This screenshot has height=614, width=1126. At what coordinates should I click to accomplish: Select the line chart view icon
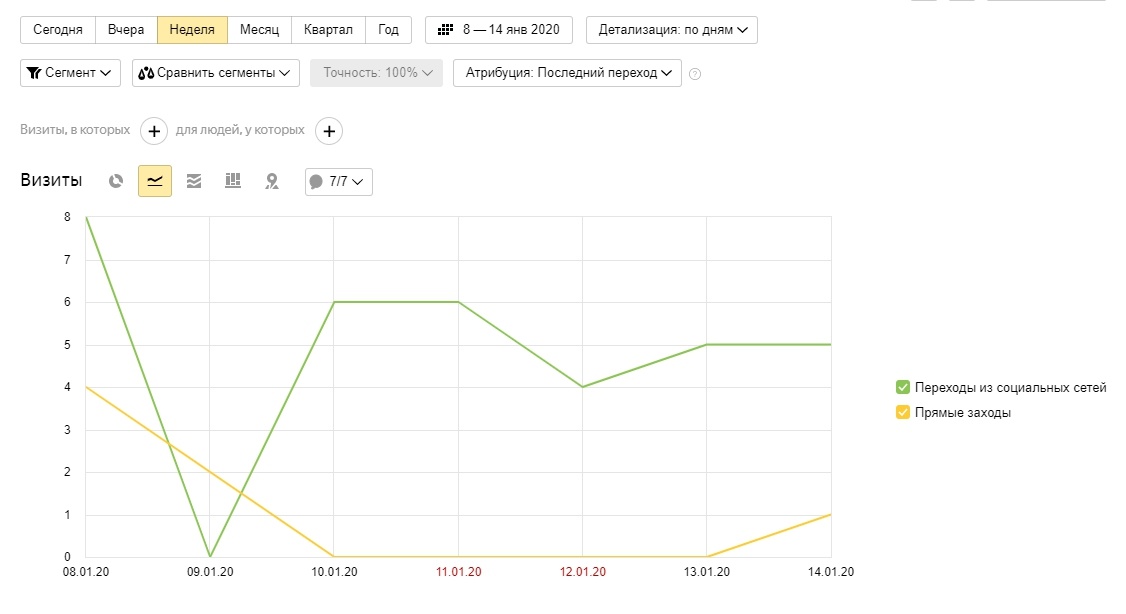pos(155,181)
